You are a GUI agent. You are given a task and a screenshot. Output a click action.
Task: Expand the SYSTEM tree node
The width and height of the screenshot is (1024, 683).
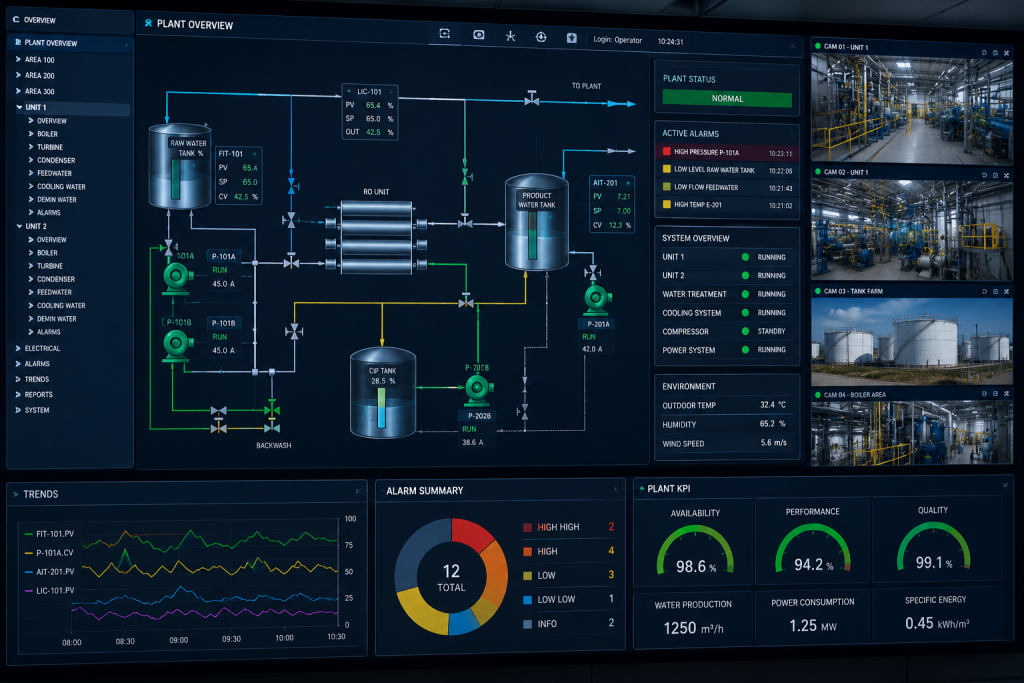[18, 410]
